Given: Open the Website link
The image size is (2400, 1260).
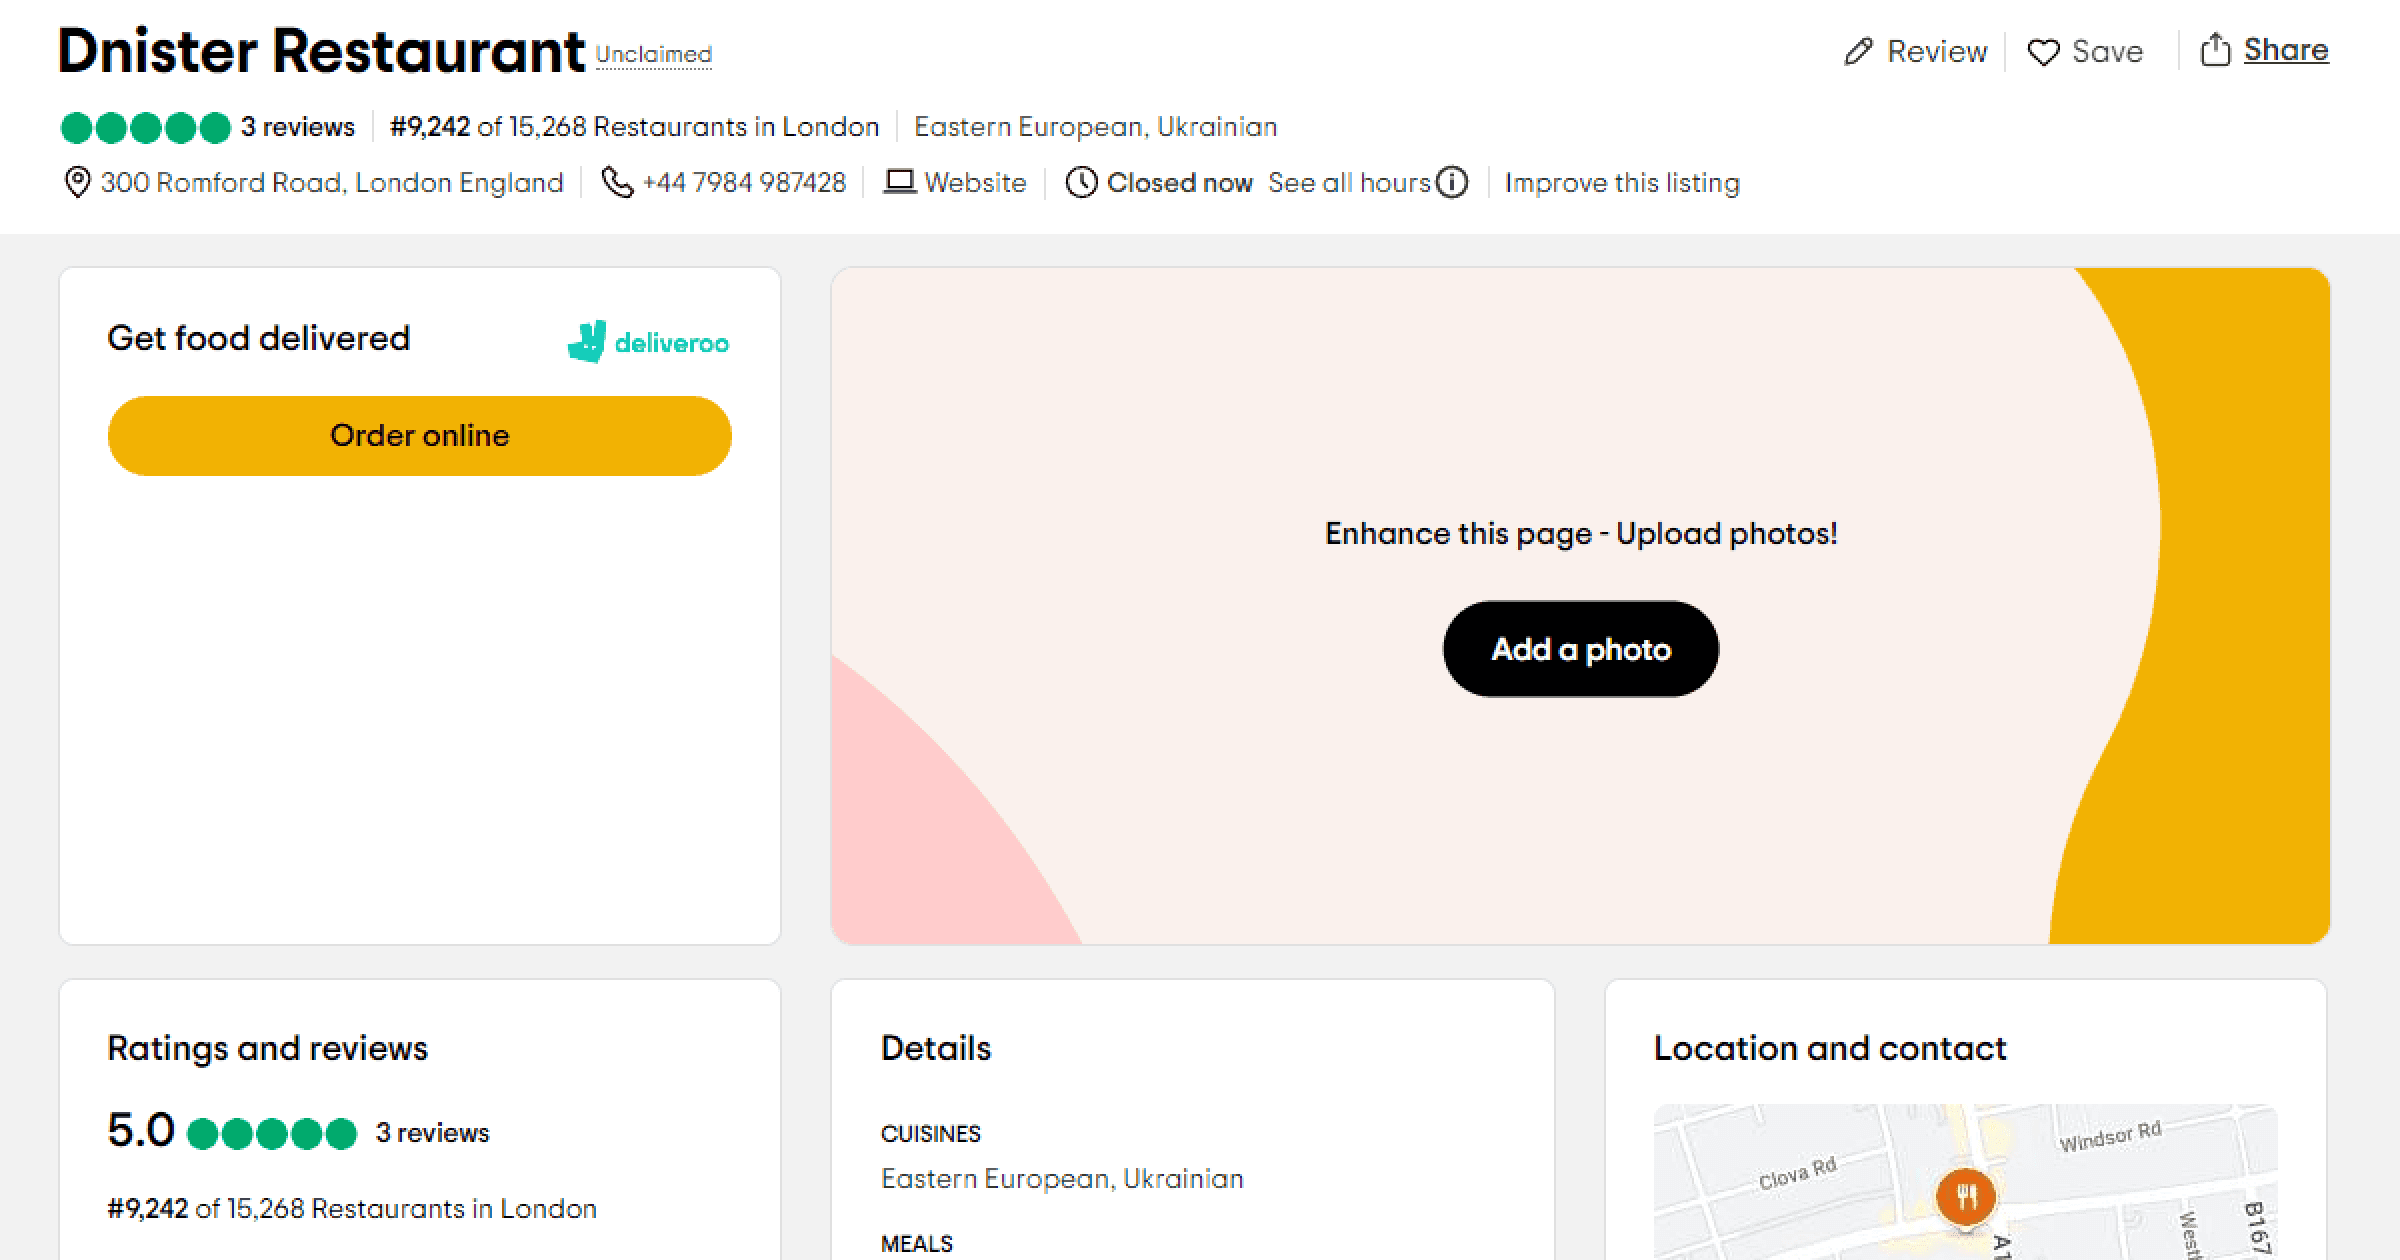Looking at the screenshot, I should click(975, 183).
